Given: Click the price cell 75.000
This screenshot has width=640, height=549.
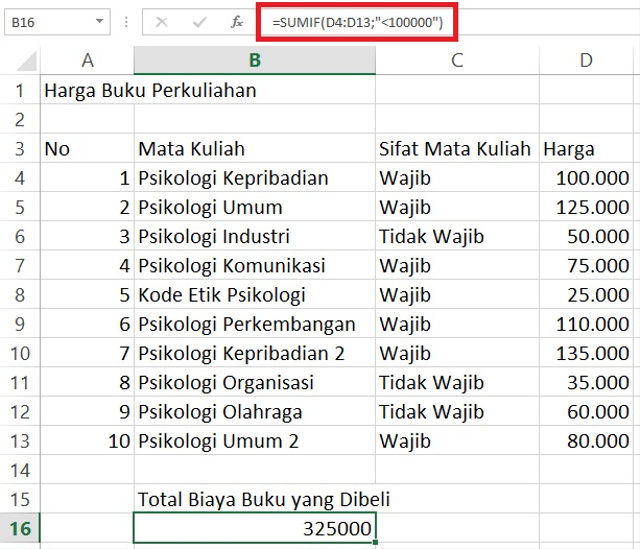Looking at the screenshot, I should tap(586, 266).
